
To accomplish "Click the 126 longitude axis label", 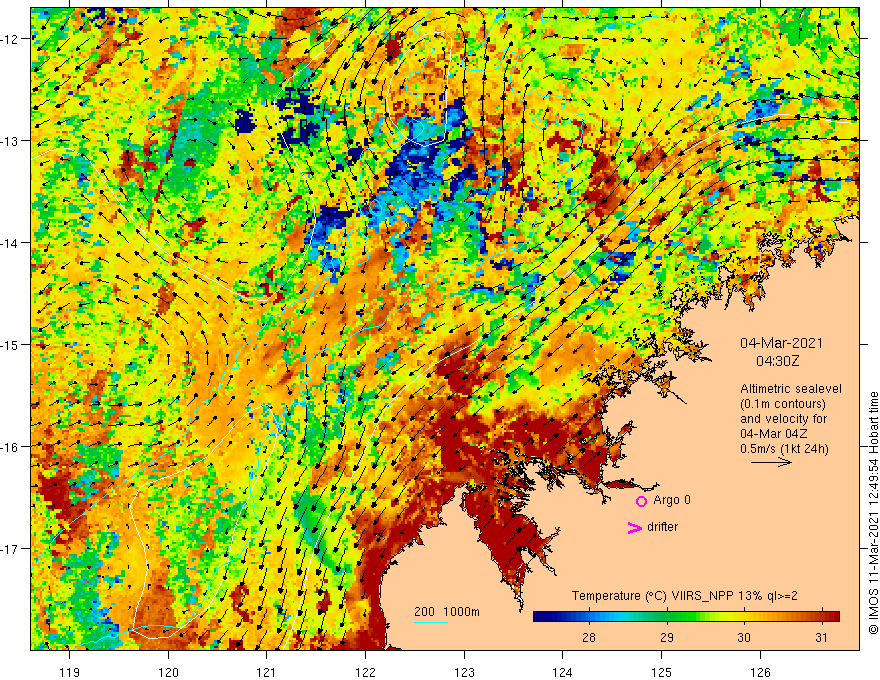I will pos(760,672).
